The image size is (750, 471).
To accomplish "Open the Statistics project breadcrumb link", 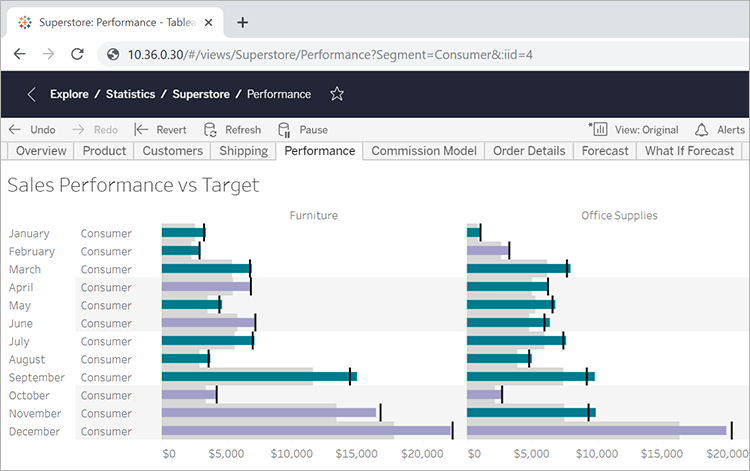I will click(x=131, y=94).
